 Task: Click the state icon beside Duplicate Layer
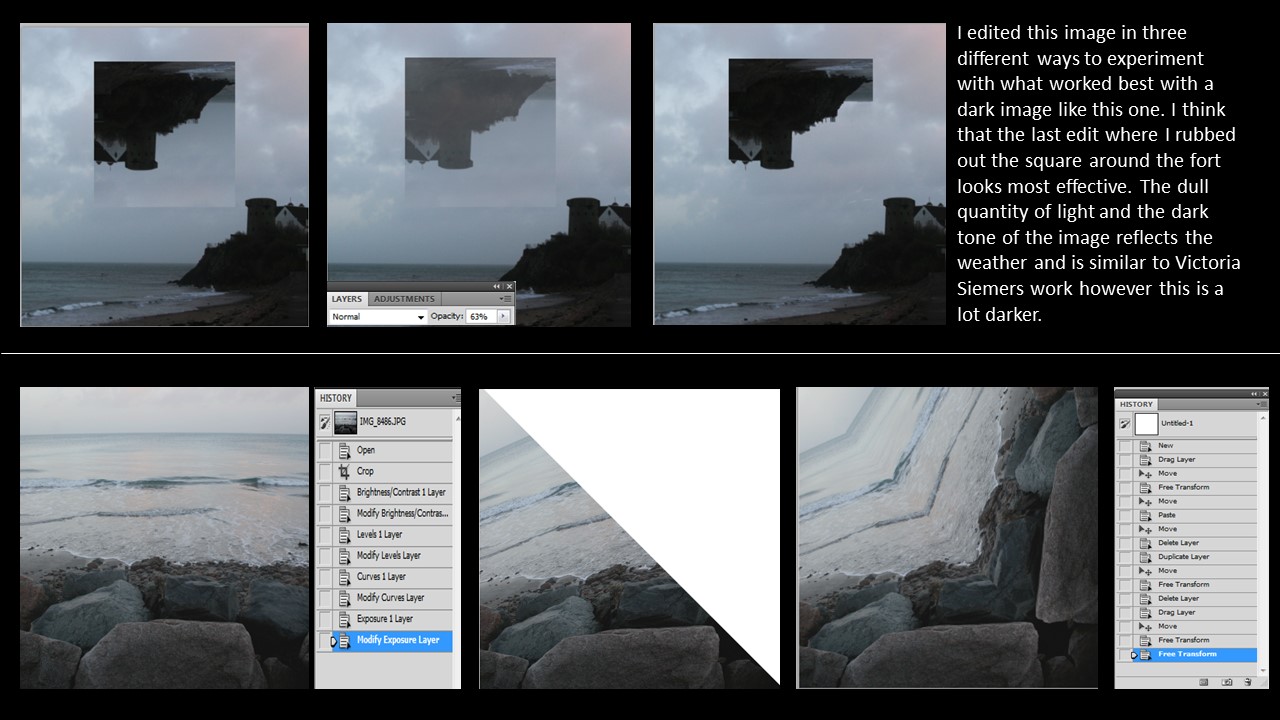pos(1145,557)
